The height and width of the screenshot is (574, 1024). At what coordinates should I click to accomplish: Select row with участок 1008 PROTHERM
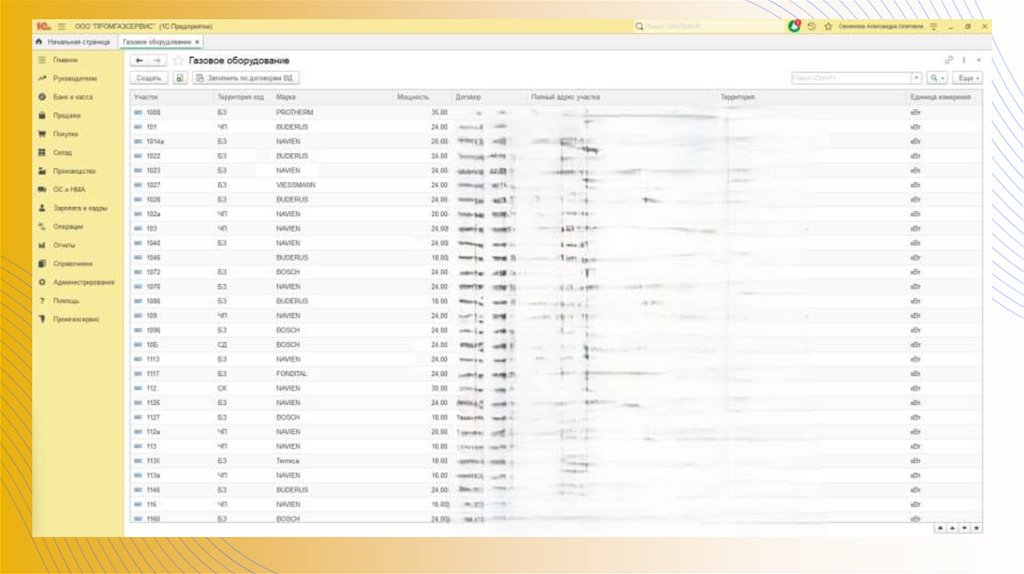[556, 112]
